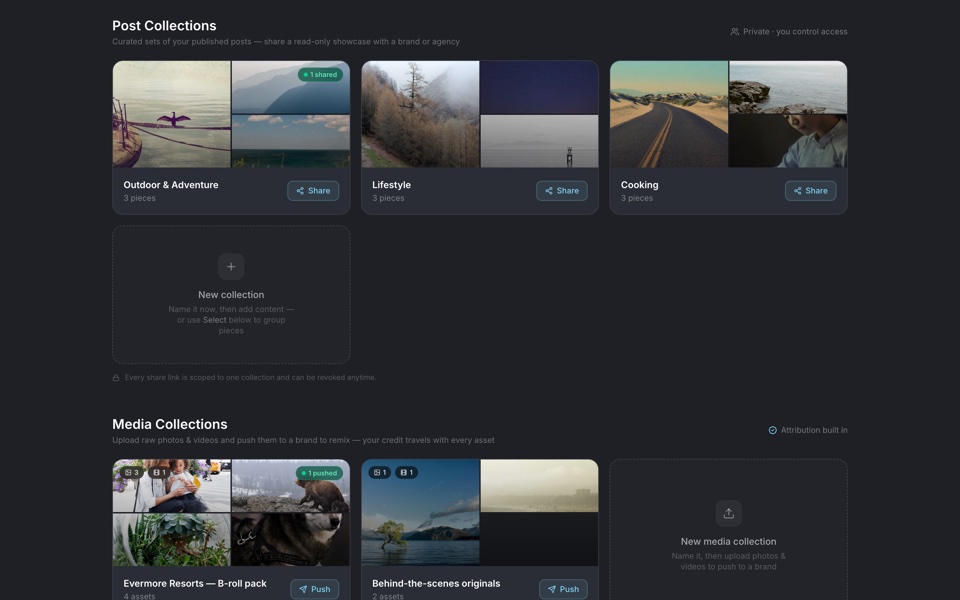The image size is (960, 600).
Task: Click the 'Media Collections' heading
Action: point(170,424)
